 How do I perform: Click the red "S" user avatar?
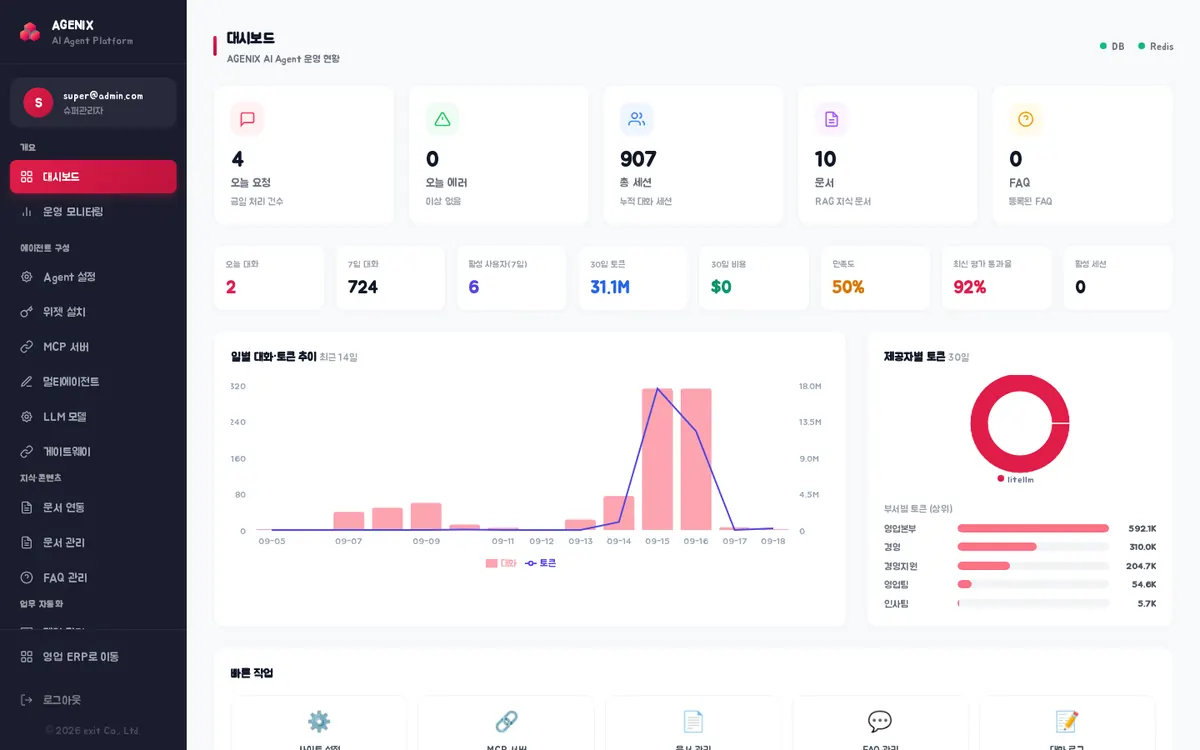click(38, 102)
